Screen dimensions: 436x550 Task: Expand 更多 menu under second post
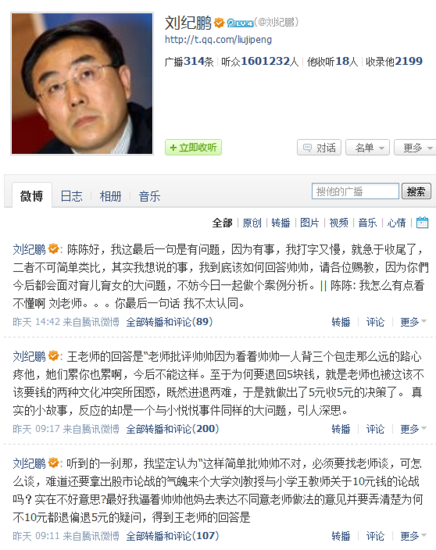pos(413,429)
